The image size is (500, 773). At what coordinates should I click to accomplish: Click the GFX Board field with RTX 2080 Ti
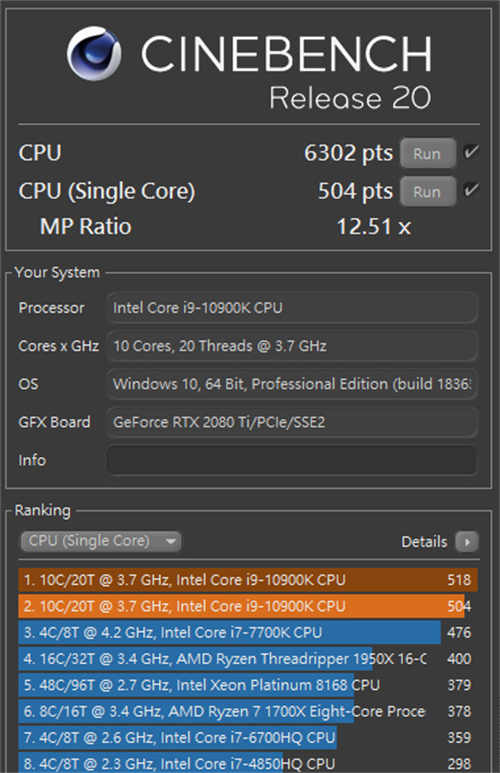tap(292, 422)
